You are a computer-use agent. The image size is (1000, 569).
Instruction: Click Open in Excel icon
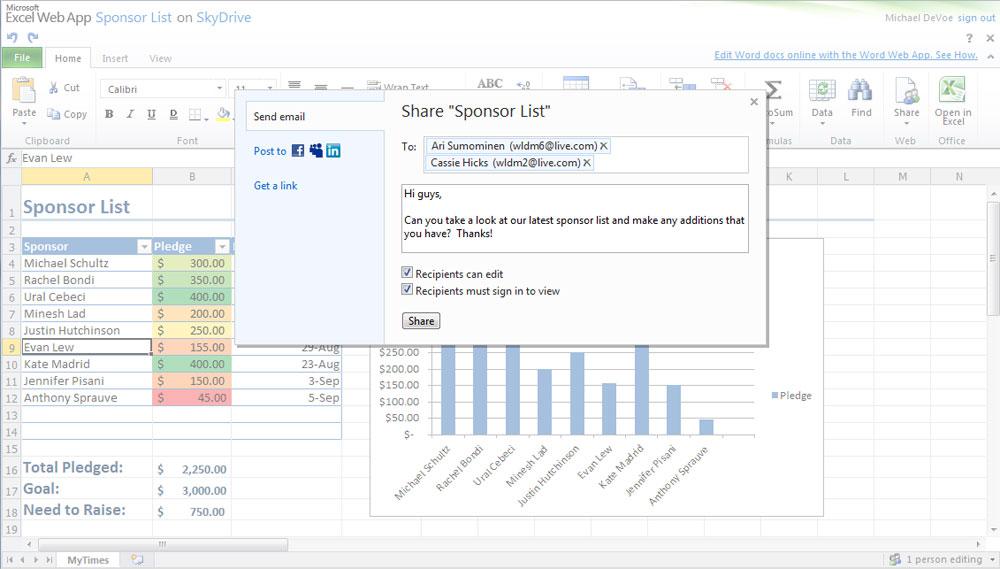pos(952,89)
